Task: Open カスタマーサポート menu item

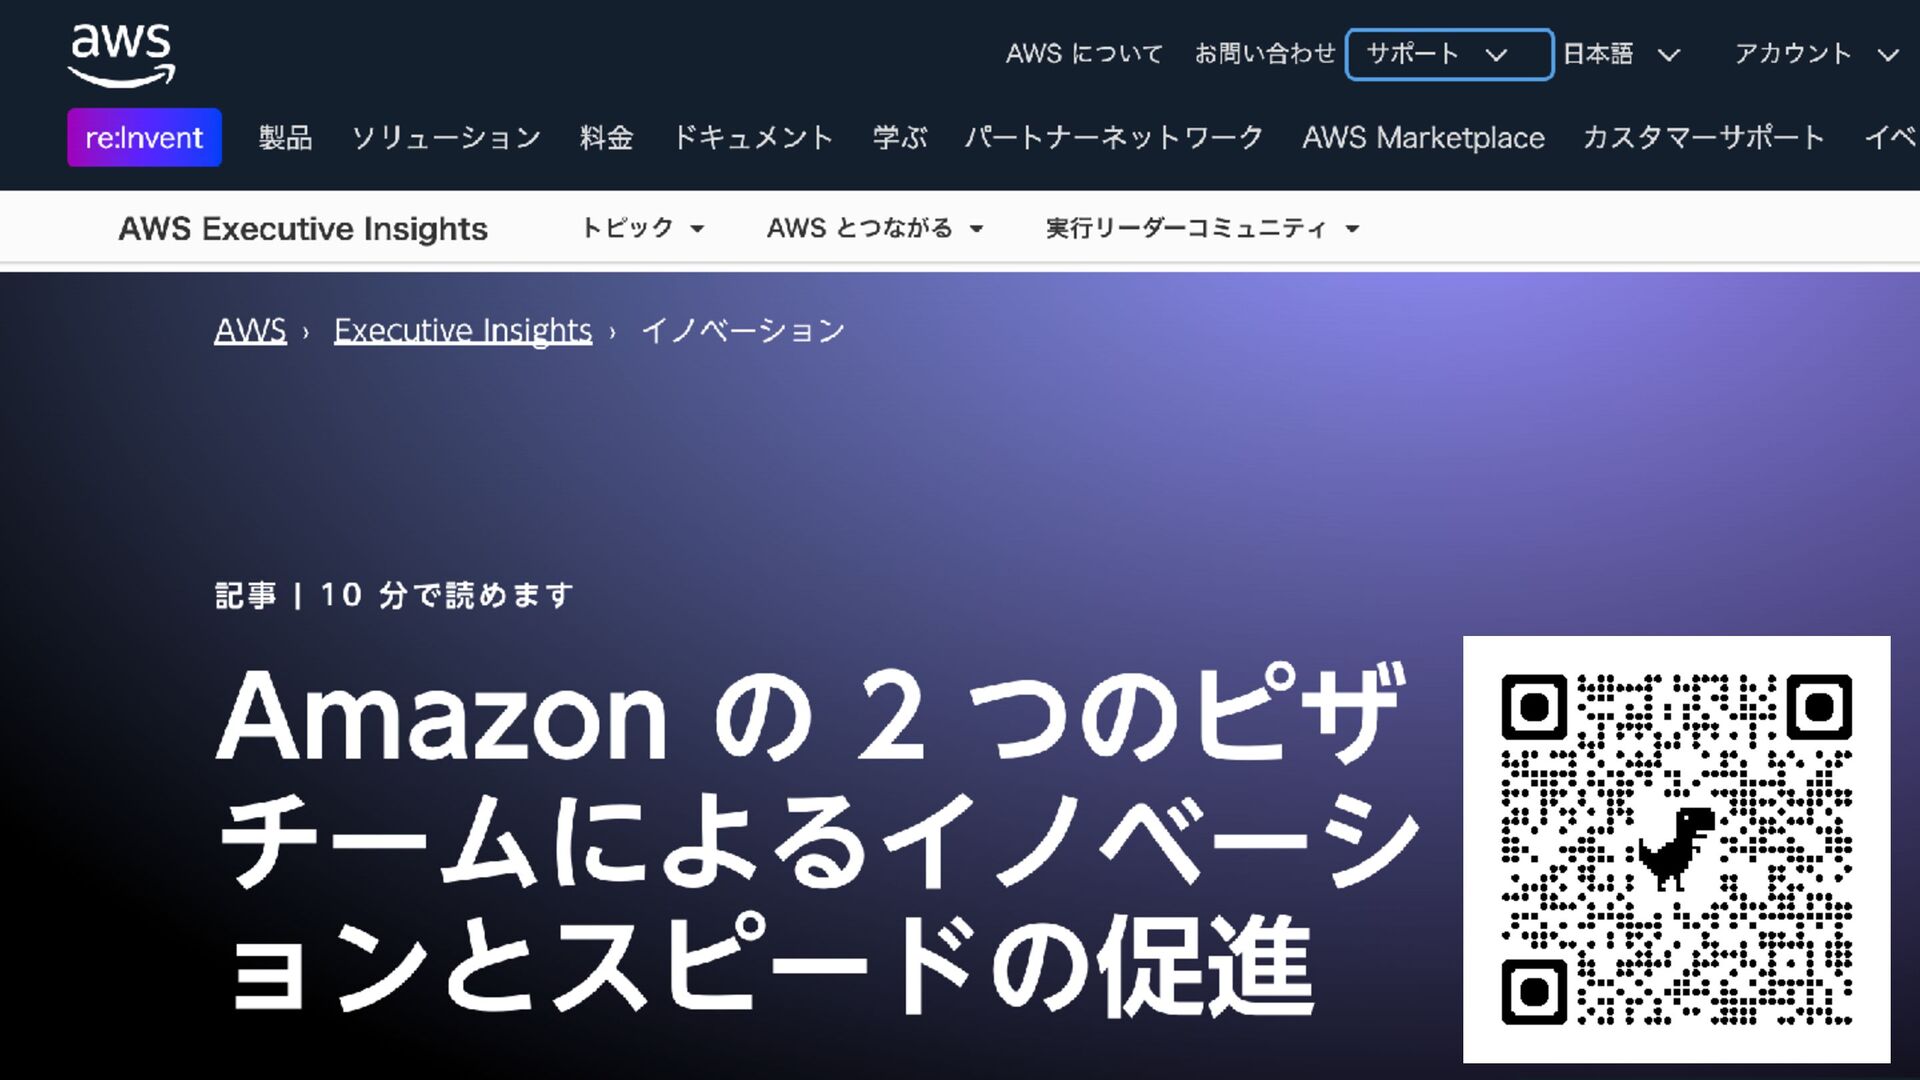Action: [x=1704, y=137]
